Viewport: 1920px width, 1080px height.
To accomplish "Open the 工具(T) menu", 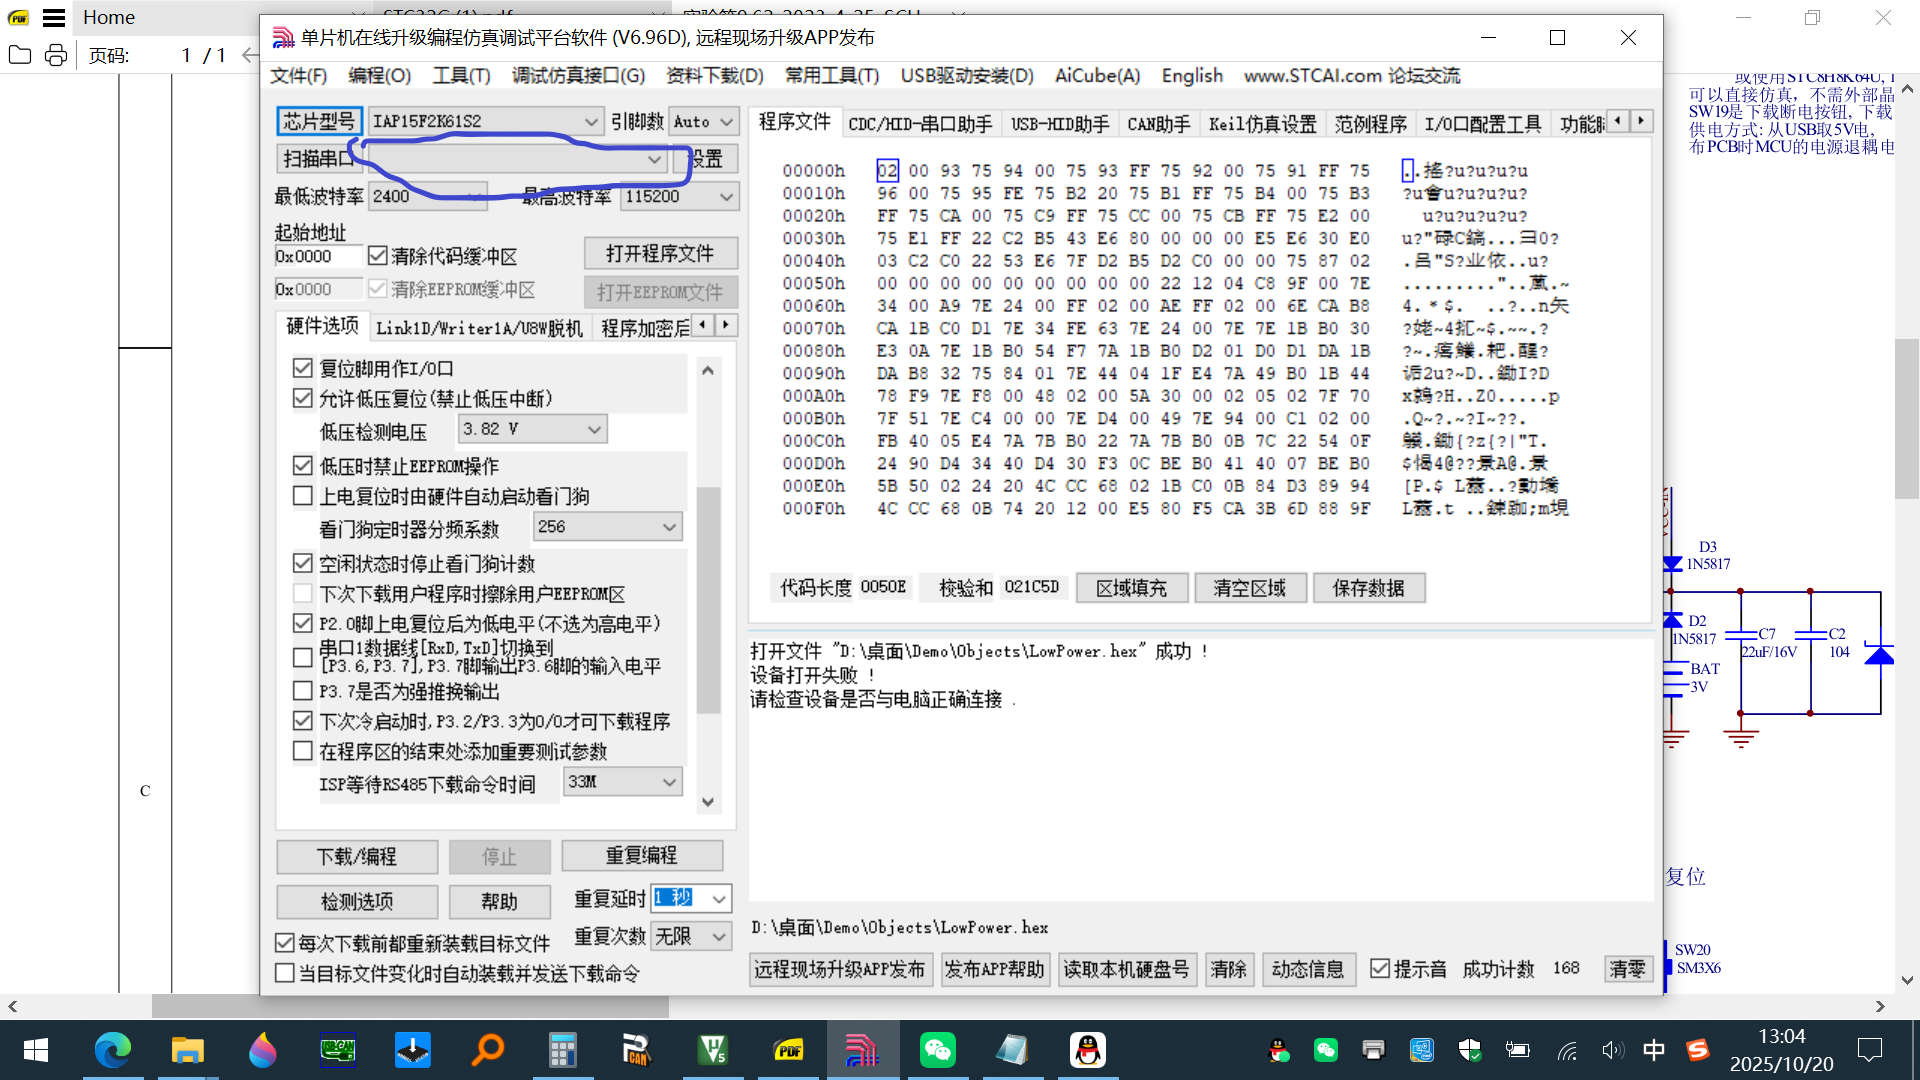I will [460, 75].
